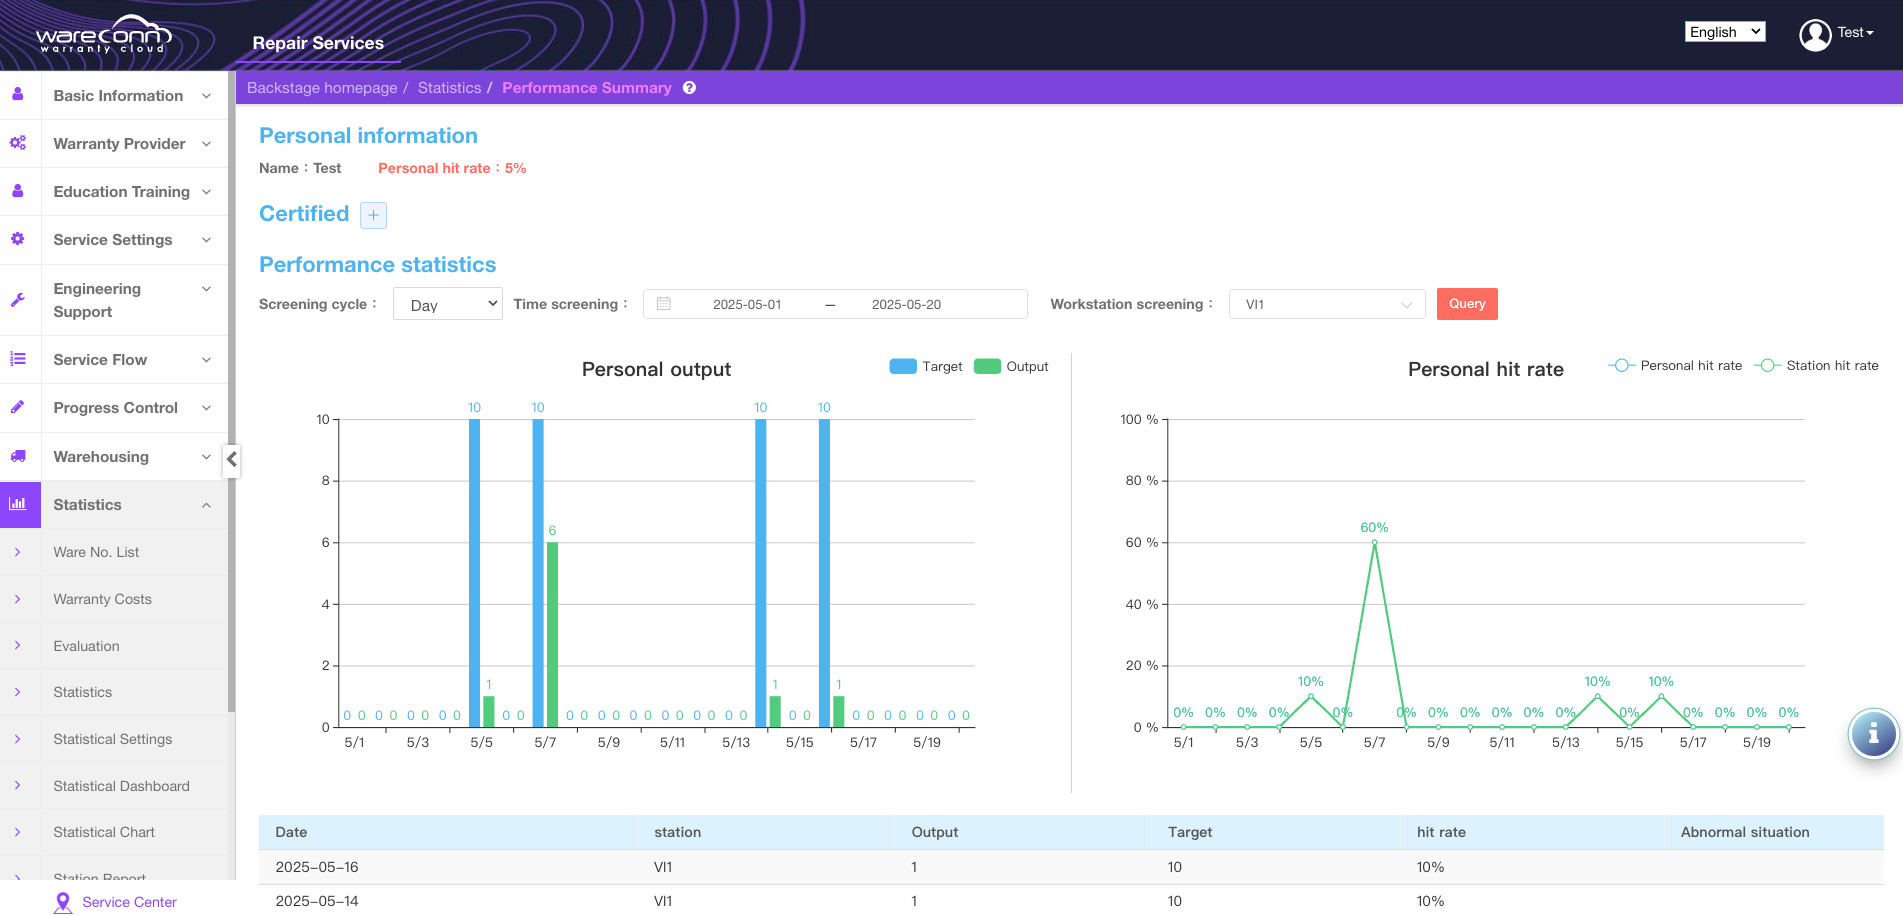Screen dimensions: 1903x916
Task: Collapse the sidebar with the arrow handle
Action: coord(232,459)
